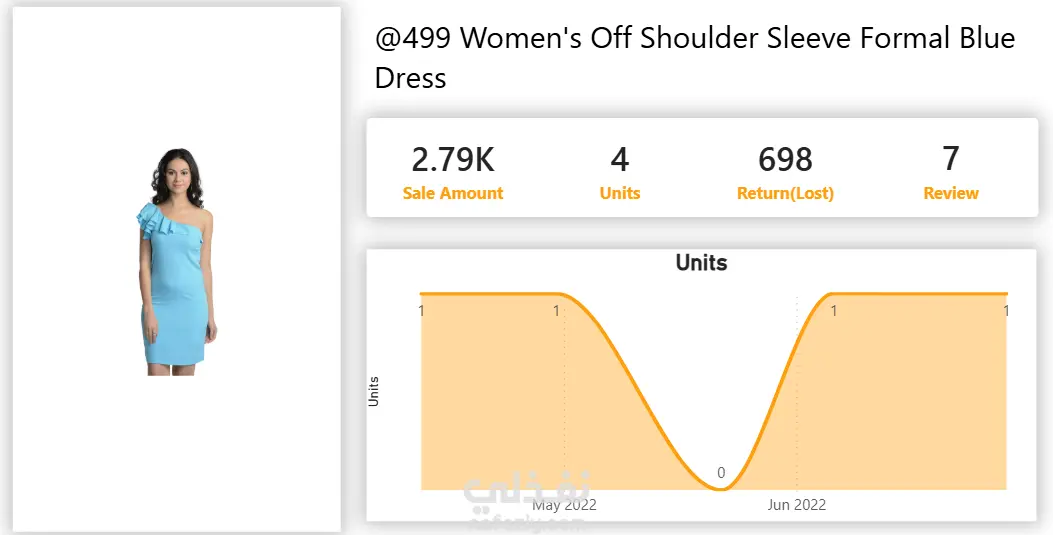Click the Units chart title
Image resolution: width=1053 pixels, height=535 pixels.
pos(701,262)
